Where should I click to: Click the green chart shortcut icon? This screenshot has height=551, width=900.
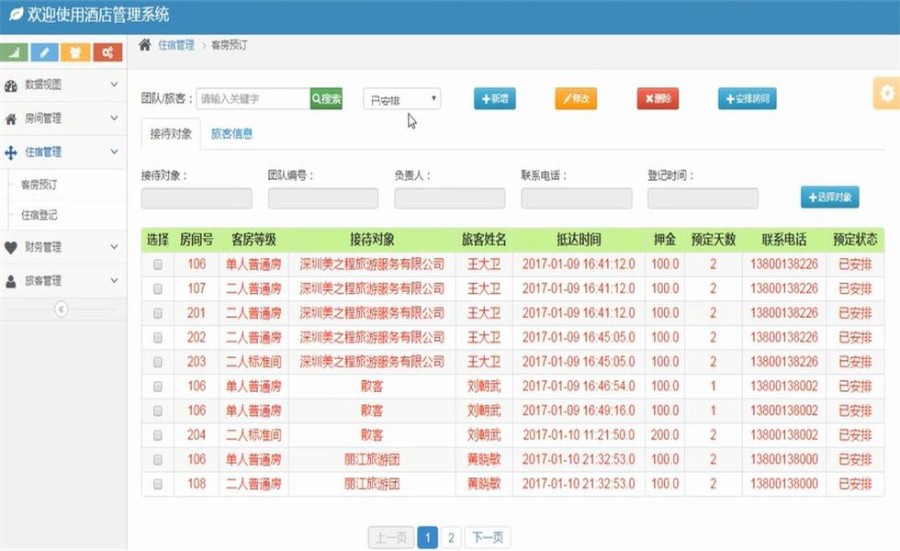(x=14, y=52)
